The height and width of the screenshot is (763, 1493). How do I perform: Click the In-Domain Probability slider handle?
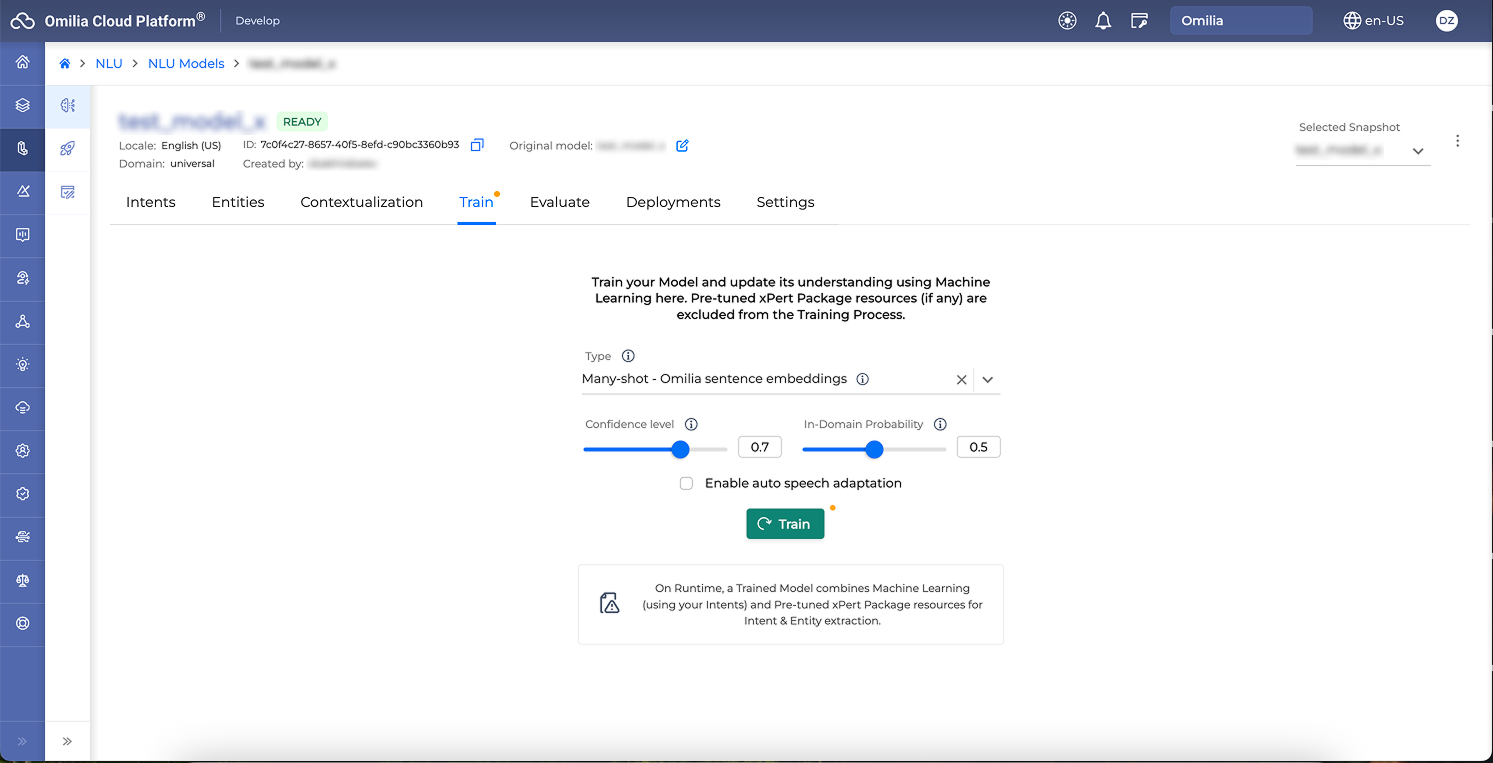(x=874, y=450)
